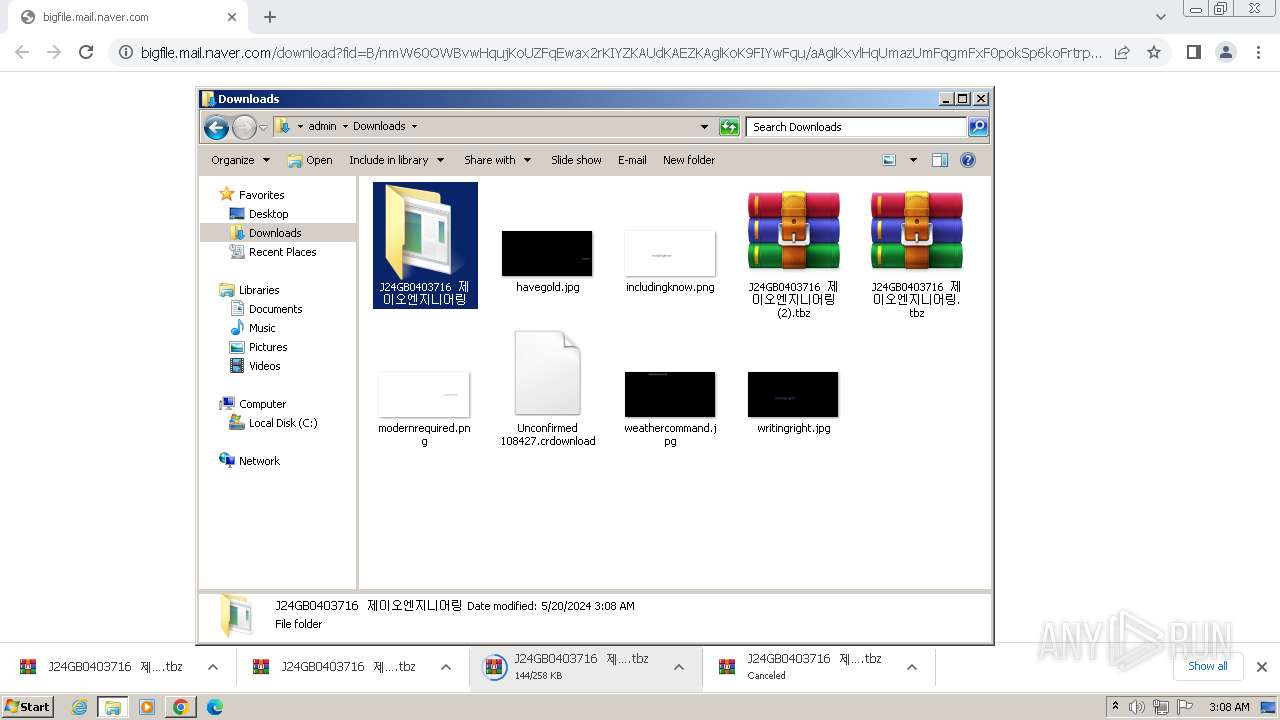Click share page icon in address bar
1280x720 pixels.
coord(1122,52)
